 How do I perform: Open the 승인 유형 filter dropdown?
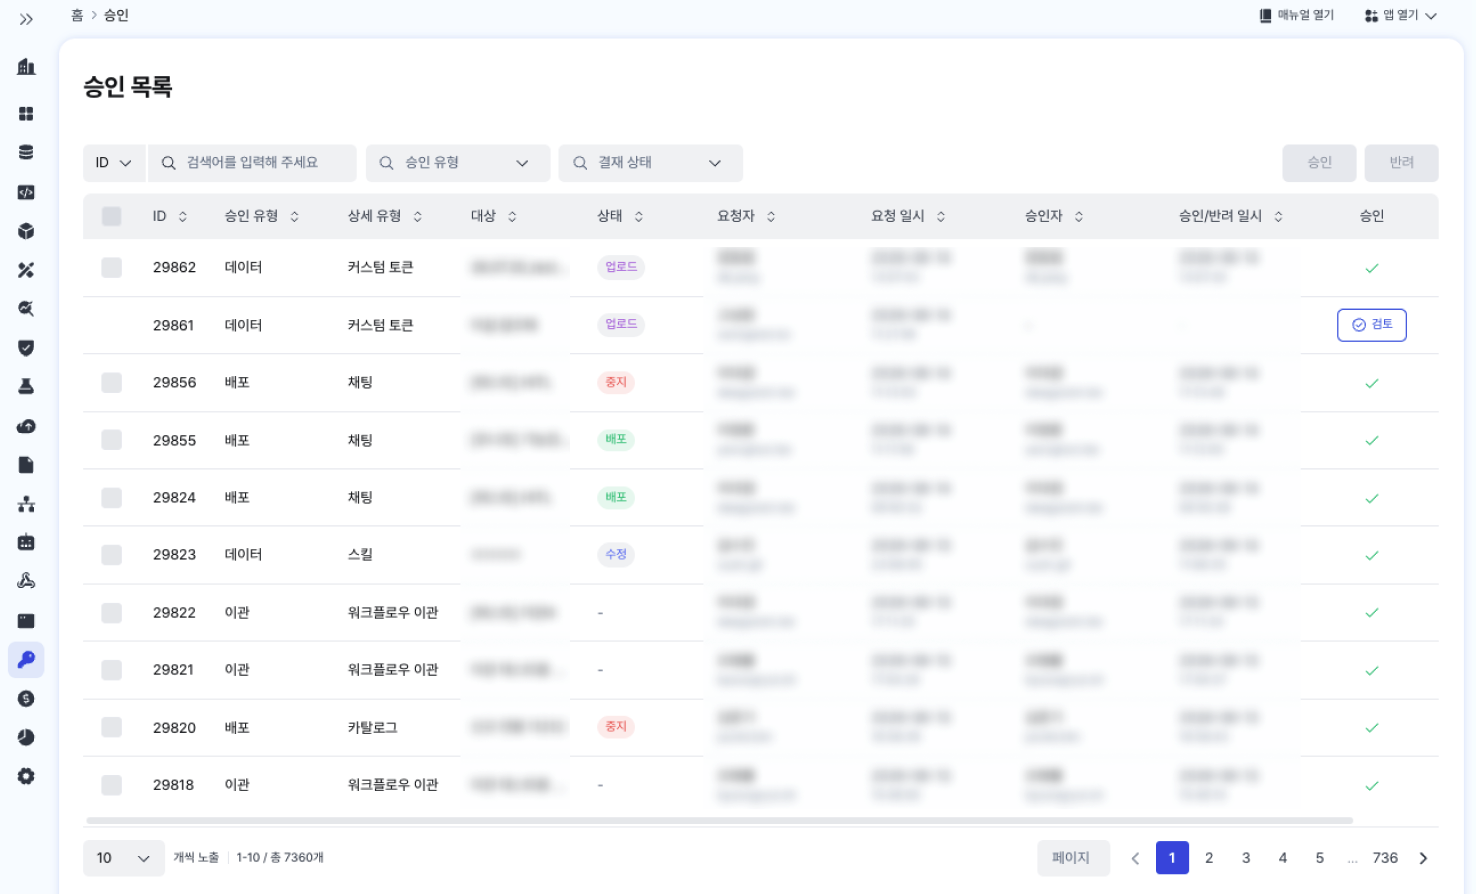click(x=458, y=163)
